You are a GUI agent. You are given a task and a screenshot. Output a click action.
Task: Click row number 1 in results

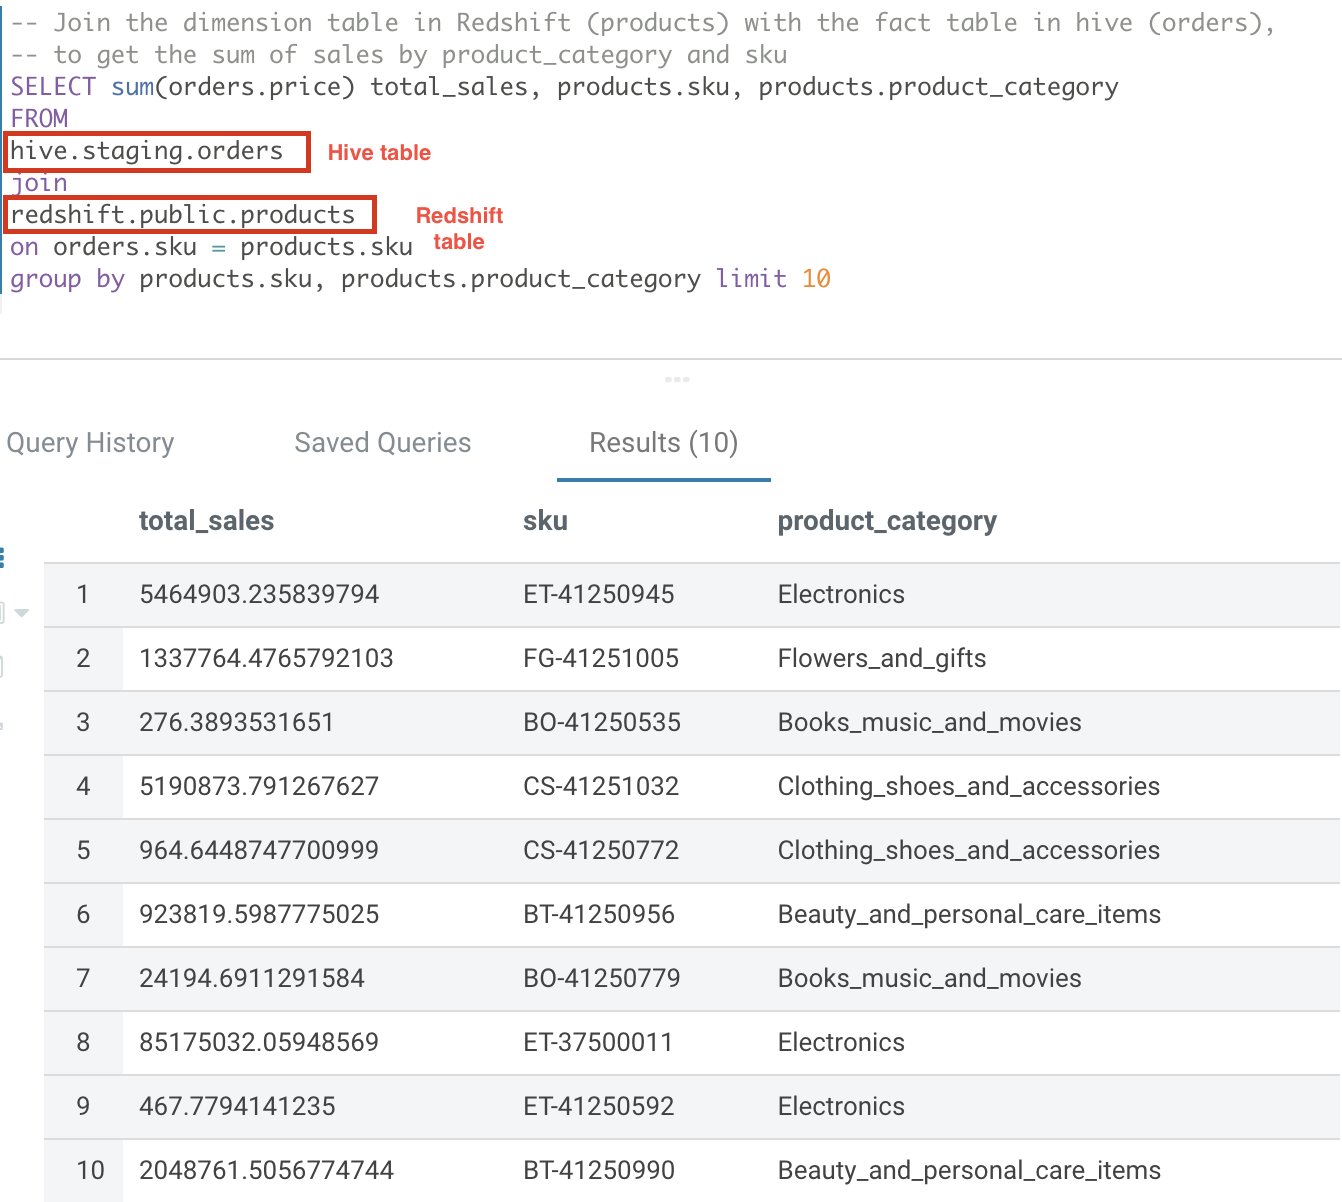coord(83,594)
